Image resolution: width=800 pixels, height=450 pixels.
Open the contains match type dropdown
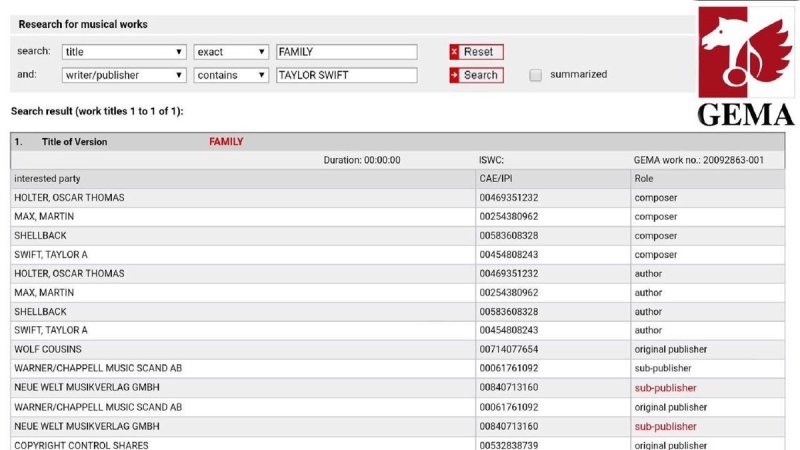click(x=231, y=75)
